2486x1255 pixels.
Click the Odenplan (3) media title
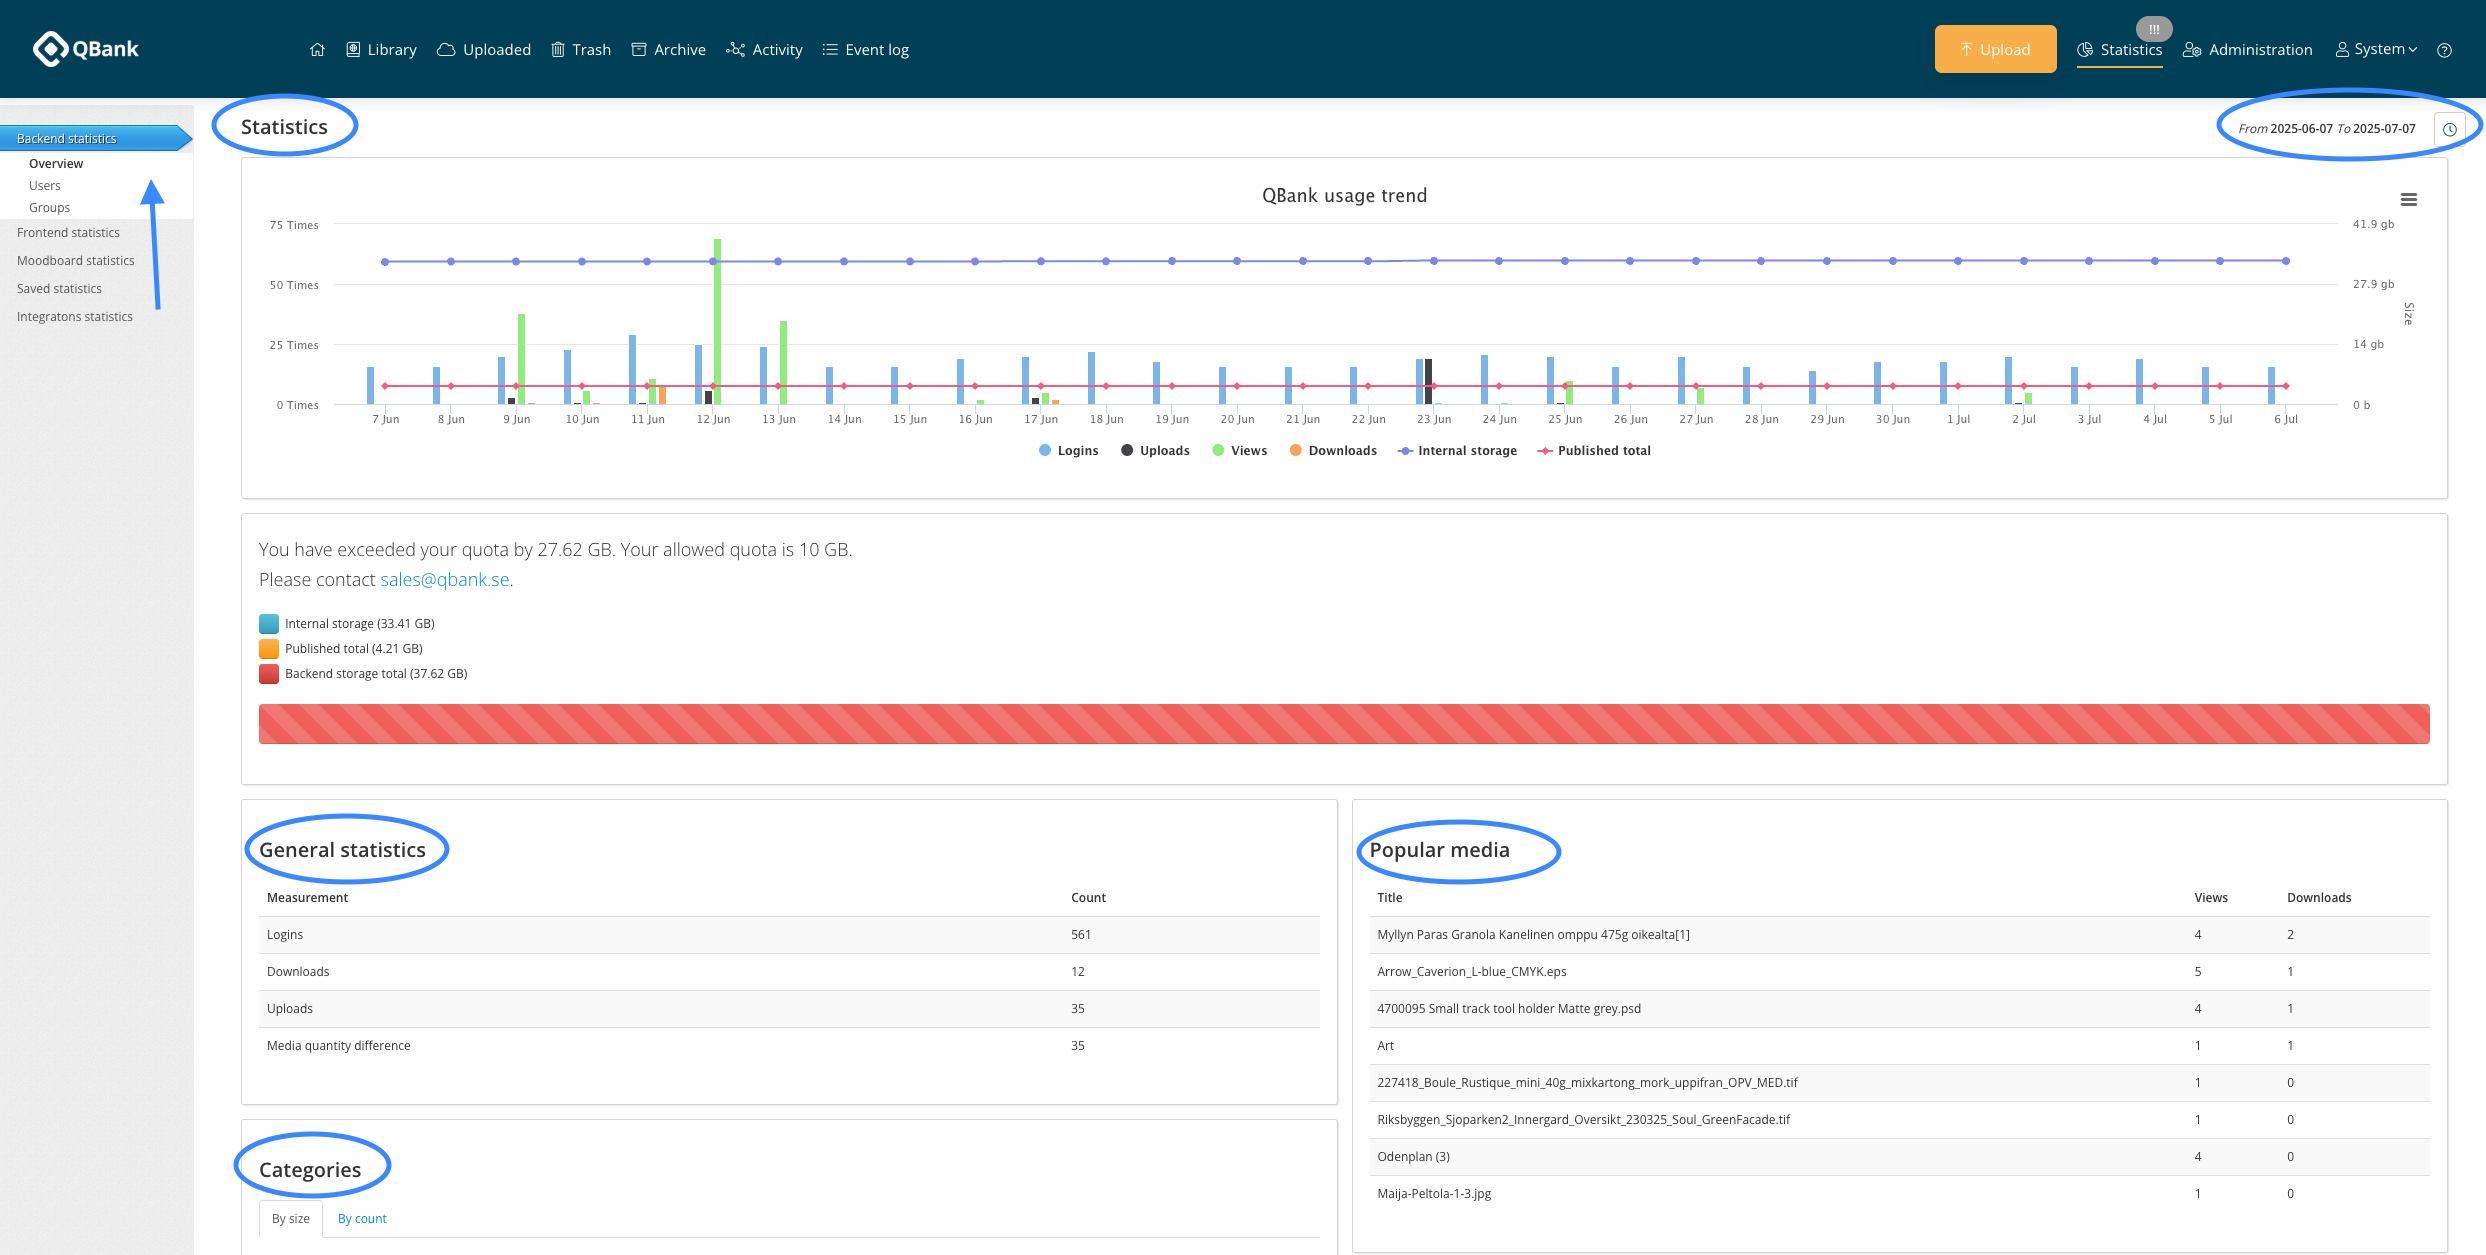[x=1413, y=1157]
